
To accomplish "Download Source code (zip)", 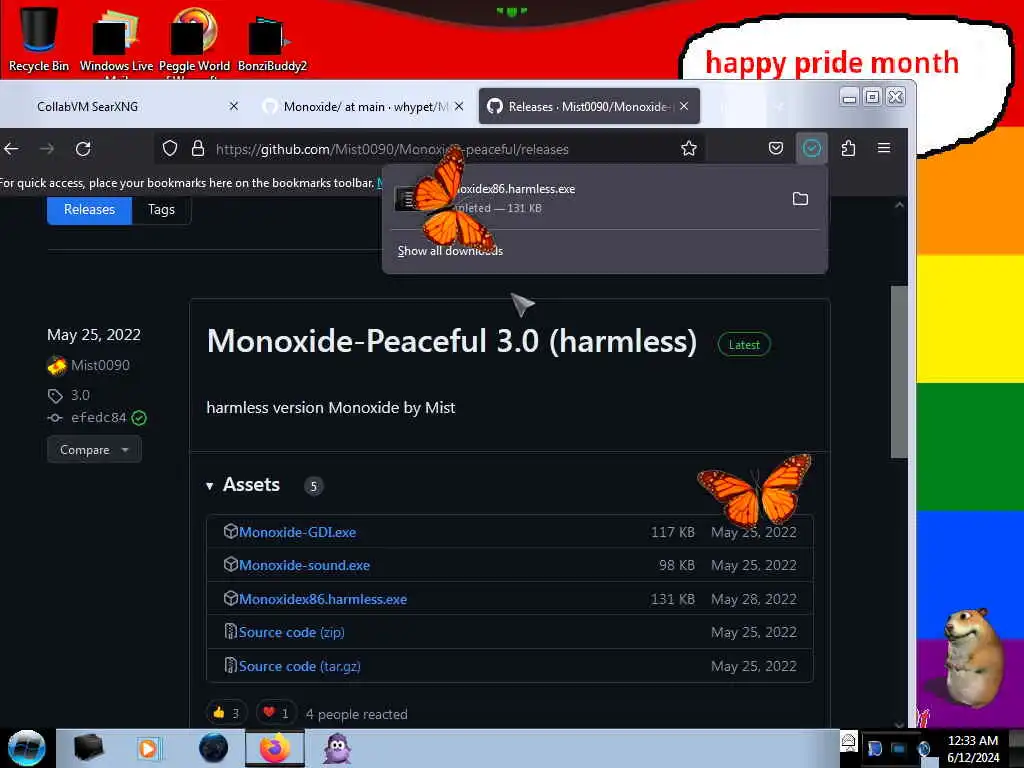I will (291, 633).
